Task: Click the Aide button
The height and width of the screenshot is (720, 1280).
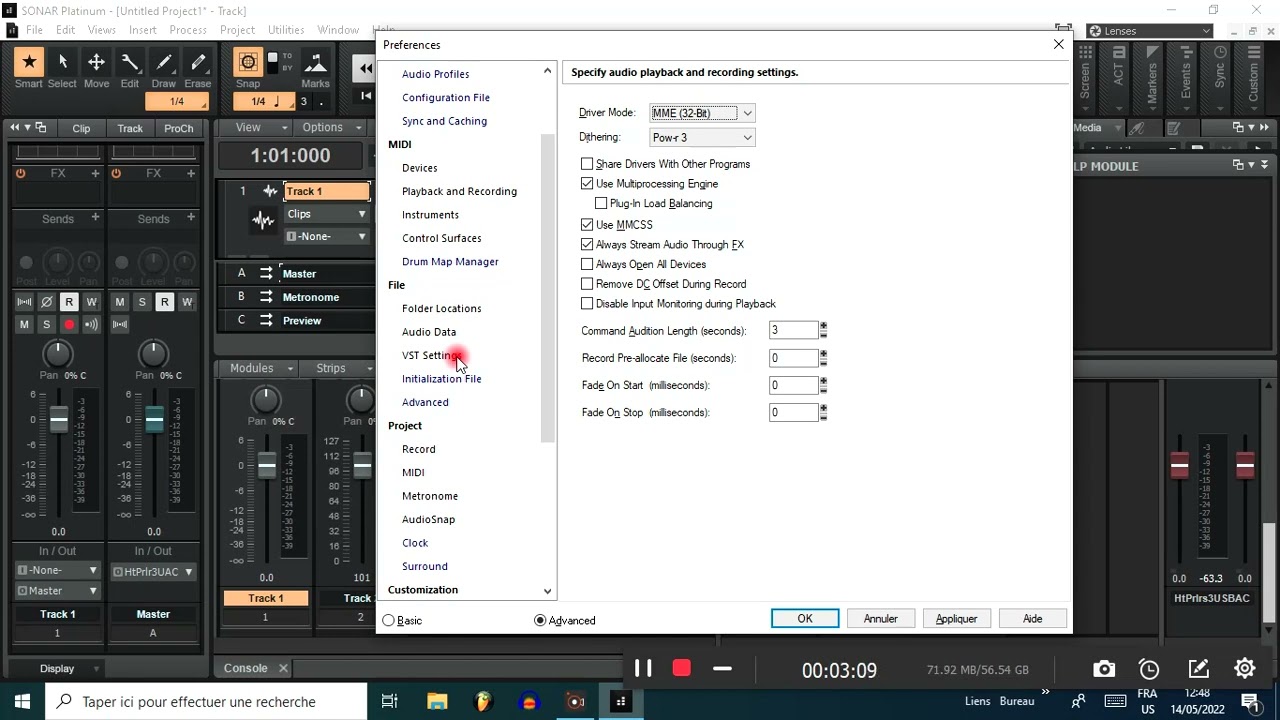Action: 1033,619
